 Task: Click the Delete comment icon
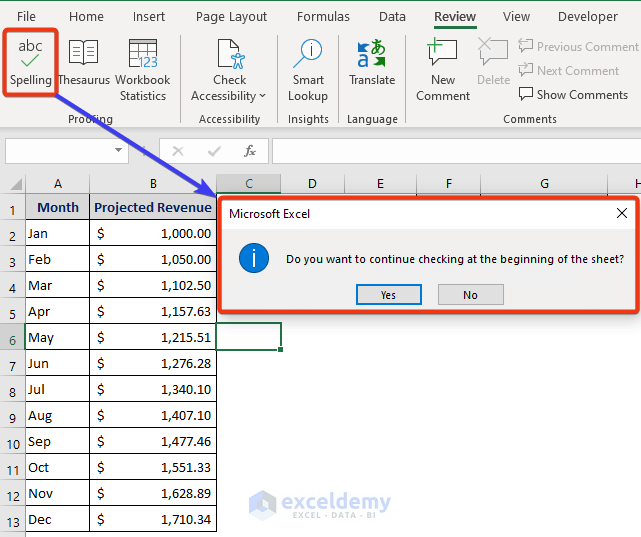(493, 52)
